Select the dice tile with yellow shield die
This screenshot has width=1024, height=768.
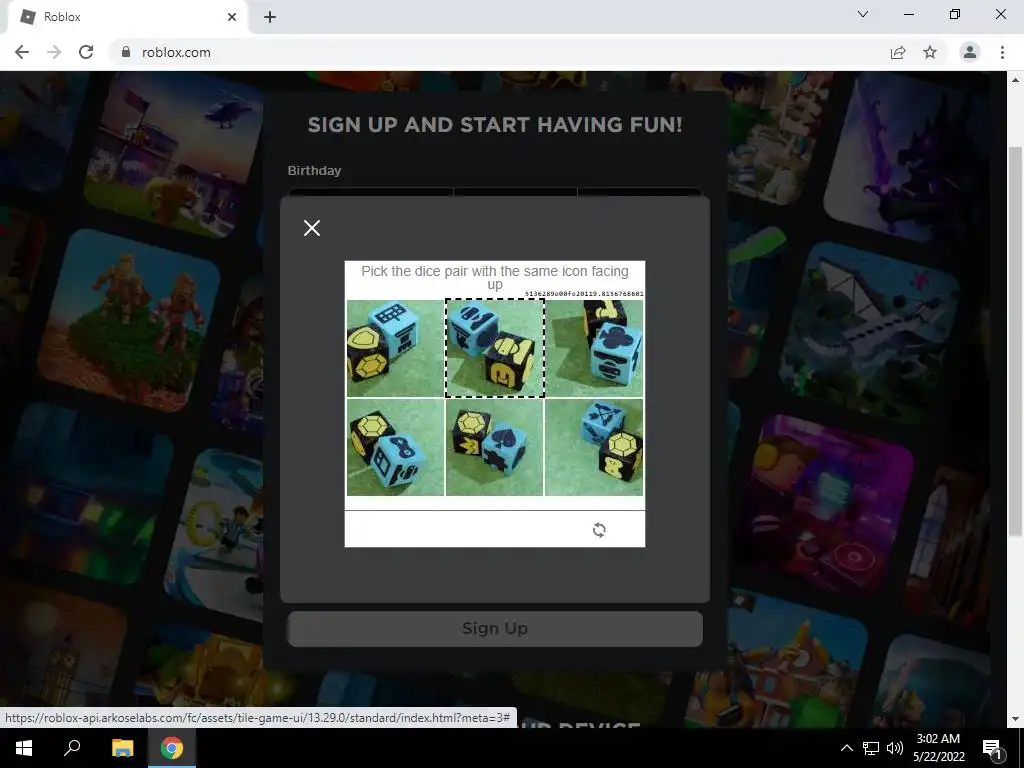(395, 348)
